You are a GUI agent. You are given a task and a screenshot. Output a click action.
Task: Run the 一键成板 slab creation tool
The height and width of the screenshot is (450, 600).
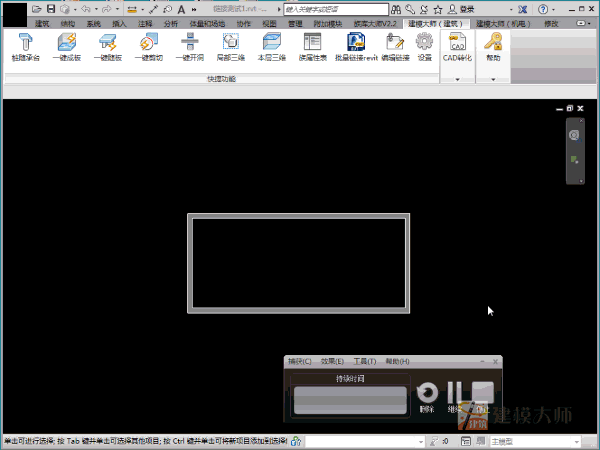(x=67, y=47)
